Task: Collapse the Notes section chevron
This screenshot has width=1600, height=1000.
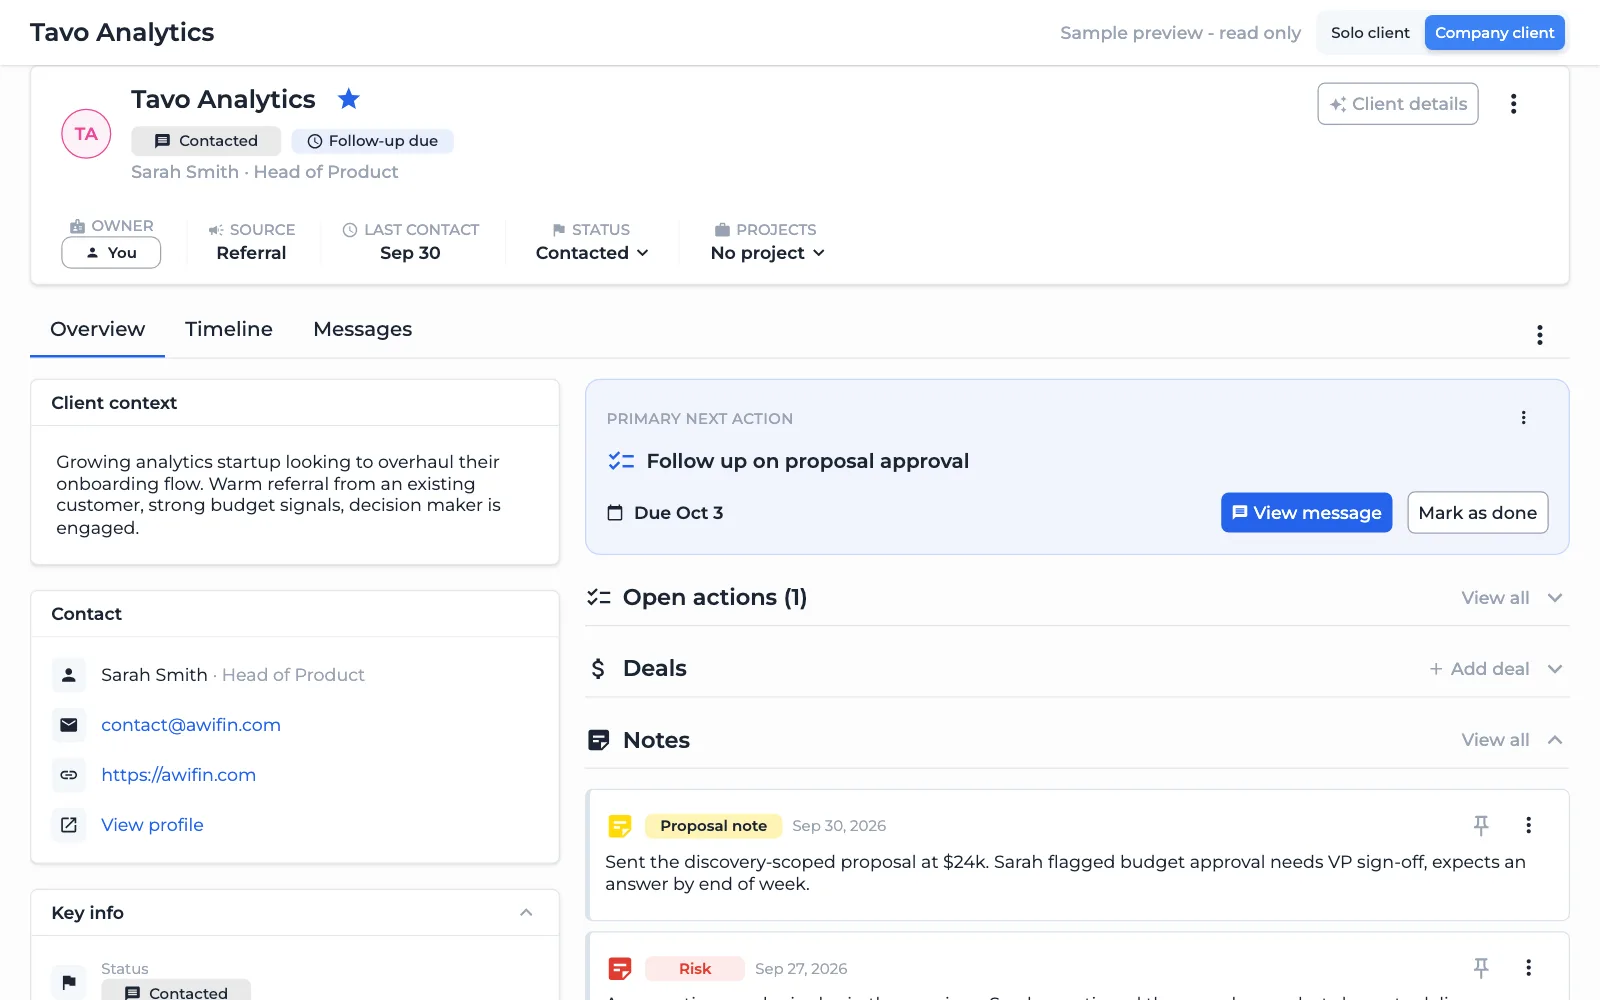Action: pyautogui.click(x=1555, y=740)
